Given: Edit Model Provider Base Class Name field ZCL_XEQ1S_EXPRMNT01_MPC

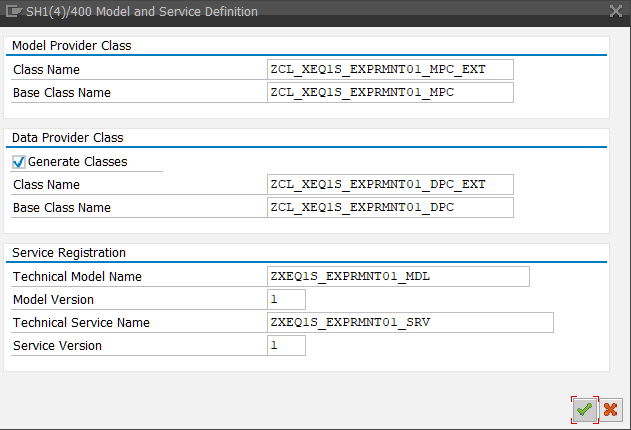Looking at the screenshot, I should (x=390, y=93).
